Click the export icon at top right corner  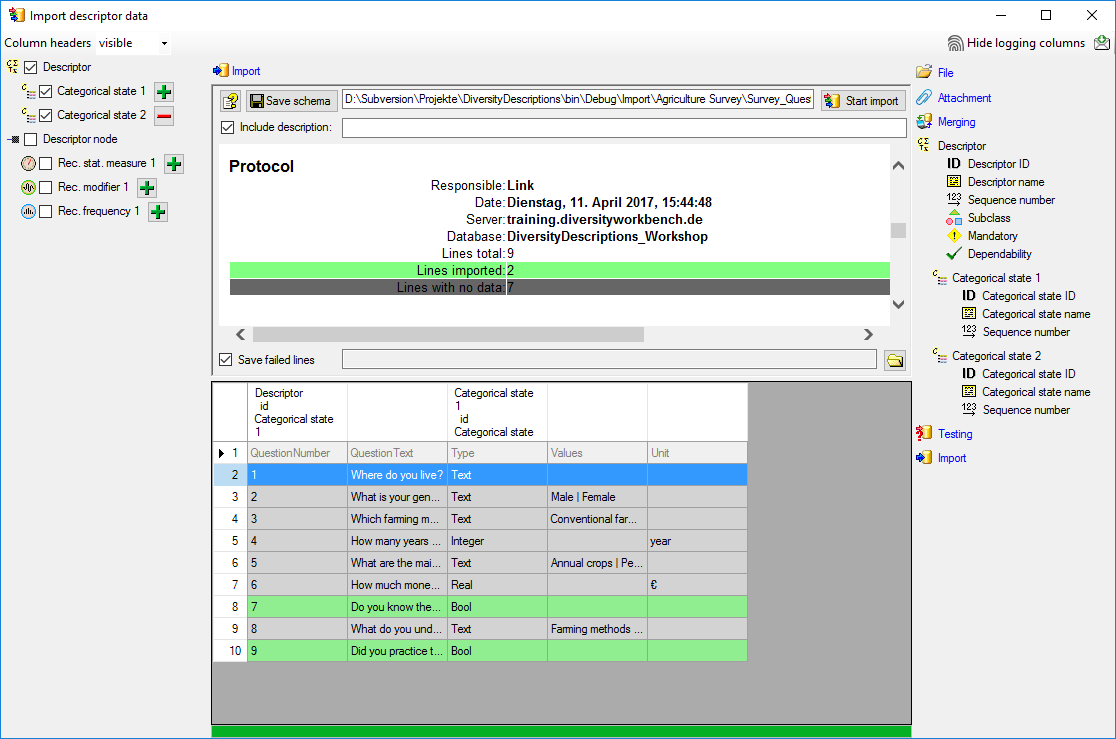tap(1101, 43)
